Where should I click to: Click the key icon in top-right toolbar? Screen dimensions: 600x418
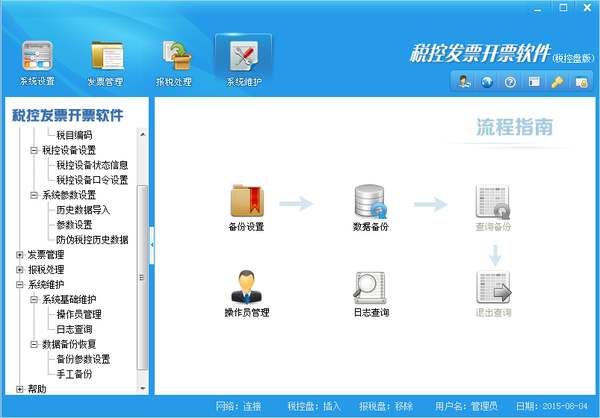coord(556,82)
